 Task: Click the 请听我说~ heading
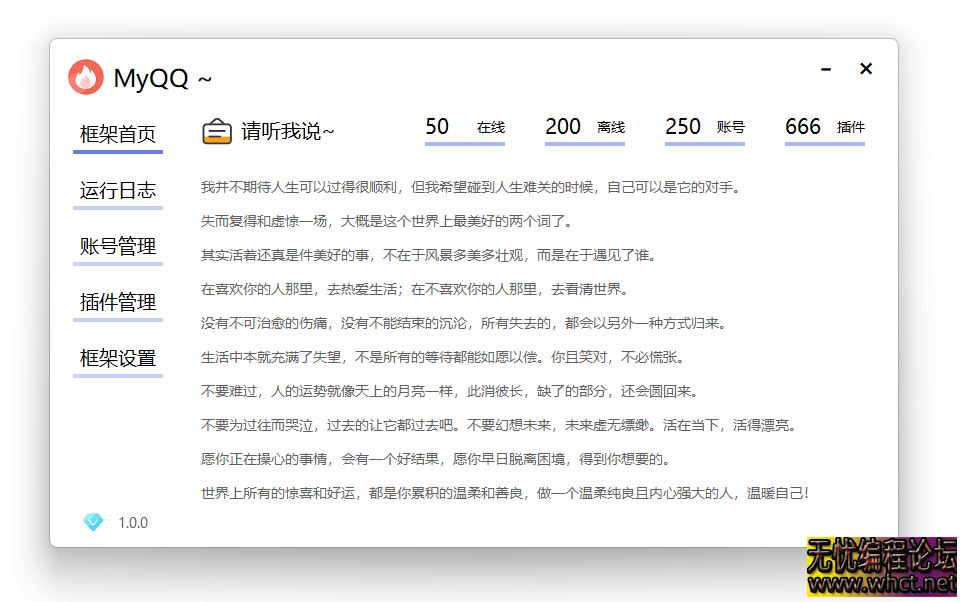click(289, 129)
